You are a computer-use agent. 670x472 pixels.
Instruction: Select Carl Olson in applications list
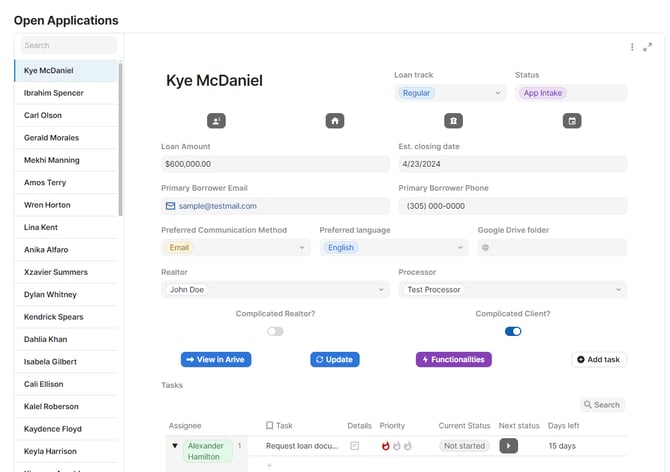point(66,115)
